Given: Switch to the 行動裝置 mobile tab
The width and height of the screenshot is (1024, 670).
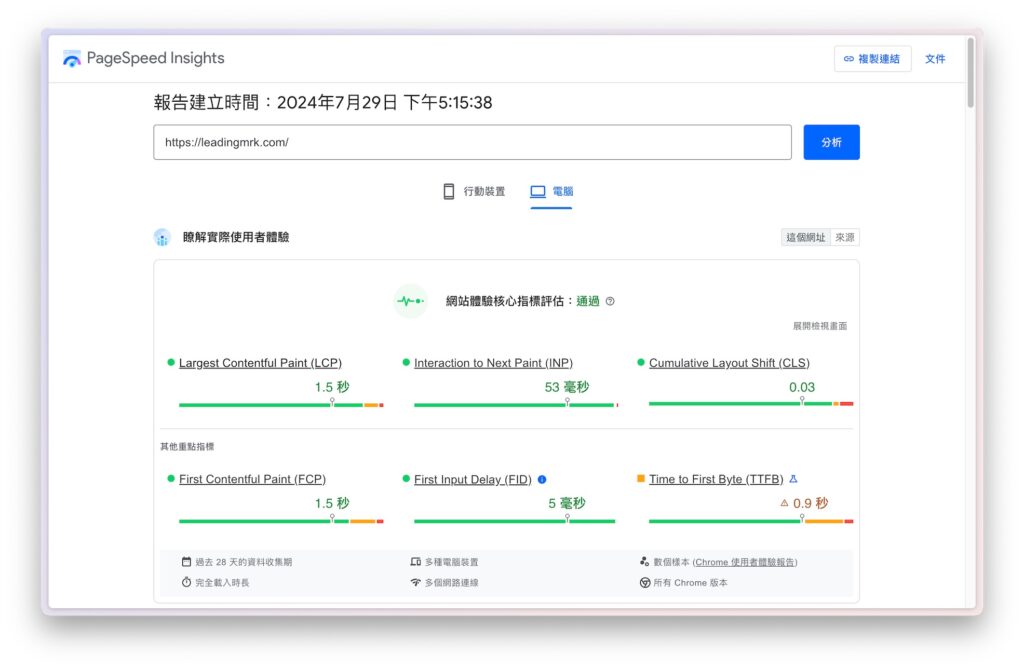Looking at the screenshot, I should 473,191.
